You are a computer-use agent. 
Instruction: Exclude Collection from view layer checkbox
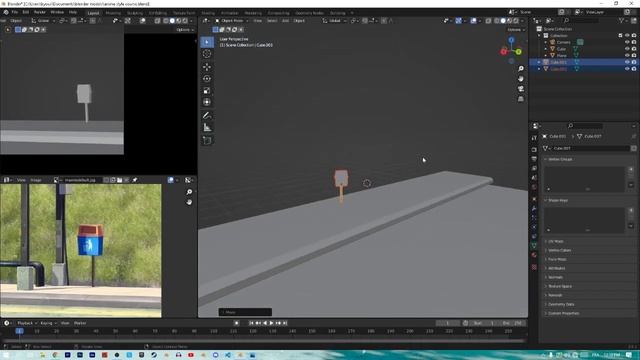pos(620,36)
